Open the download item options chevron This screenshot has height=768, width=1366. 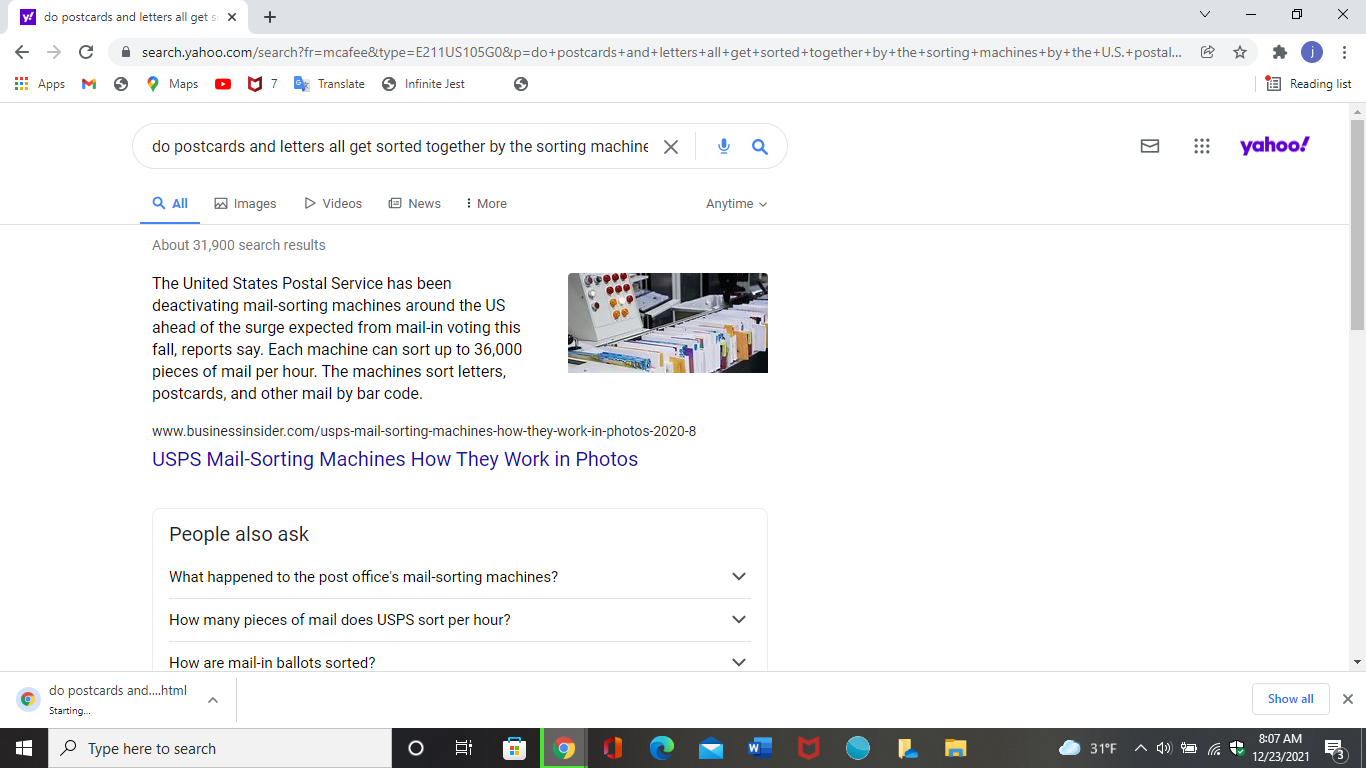(213, 700)
